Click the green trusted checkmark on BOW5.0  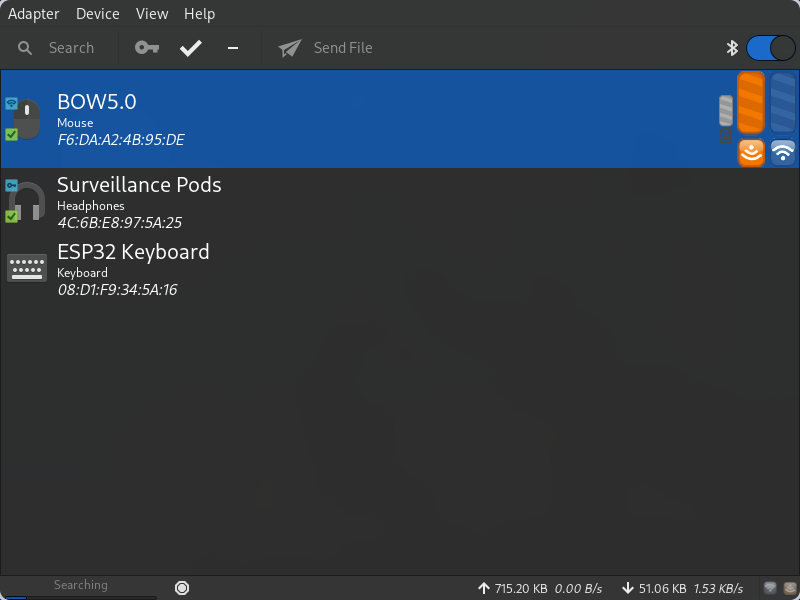click(x=12, y=134)
